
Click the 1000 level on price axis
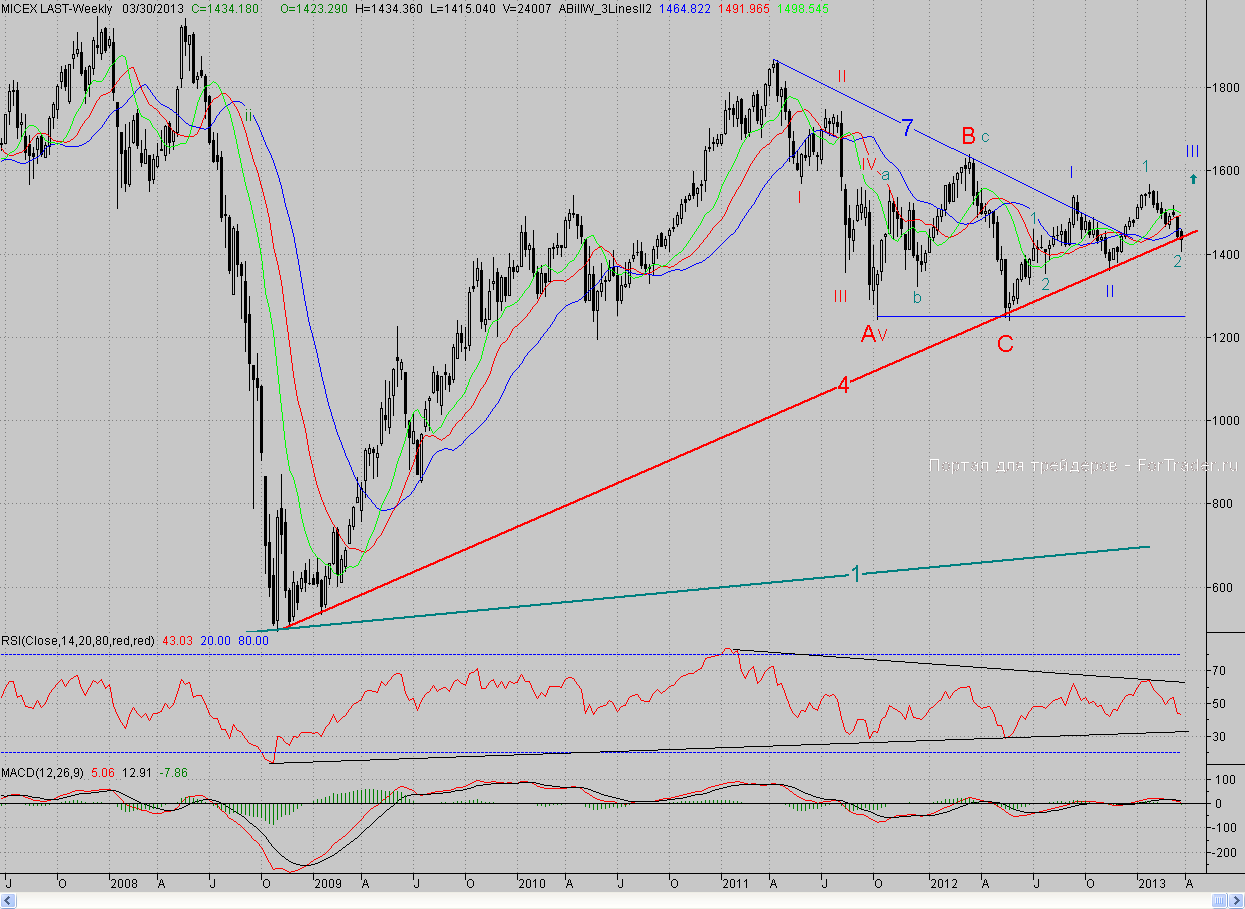click(1218, 420)
